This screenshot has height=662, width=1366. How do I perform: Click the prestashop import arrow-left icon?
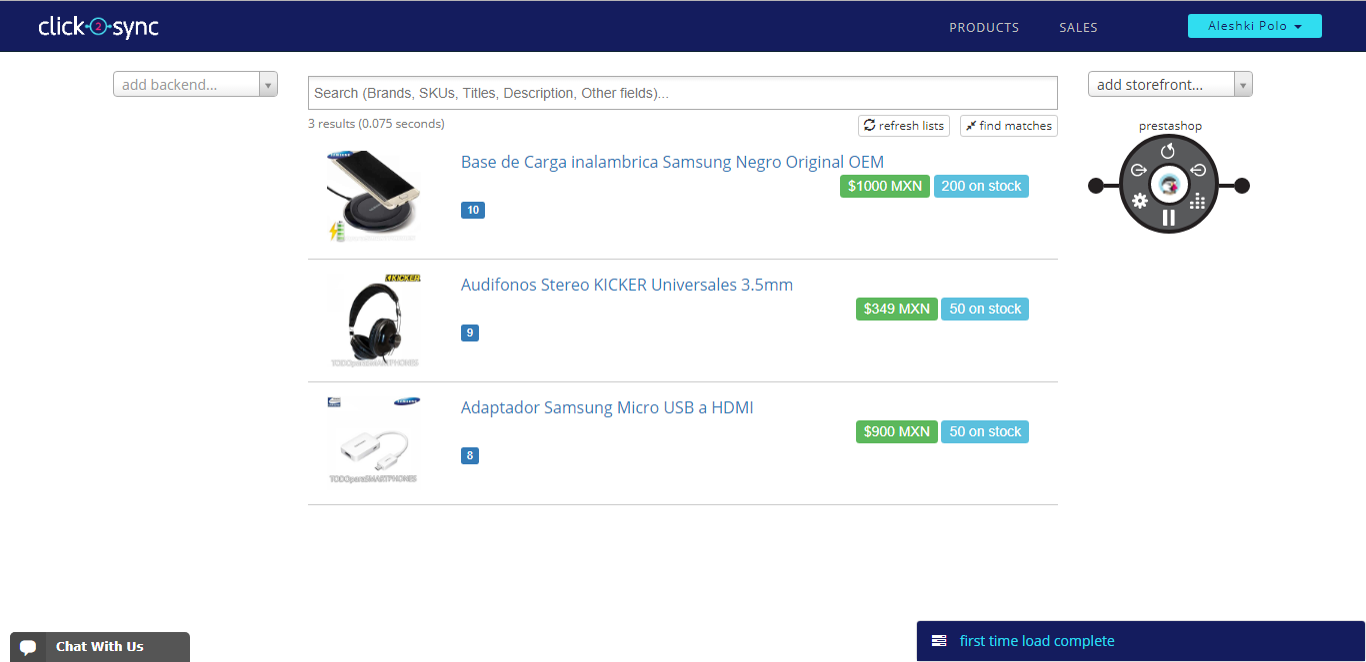coord(1198,171)
